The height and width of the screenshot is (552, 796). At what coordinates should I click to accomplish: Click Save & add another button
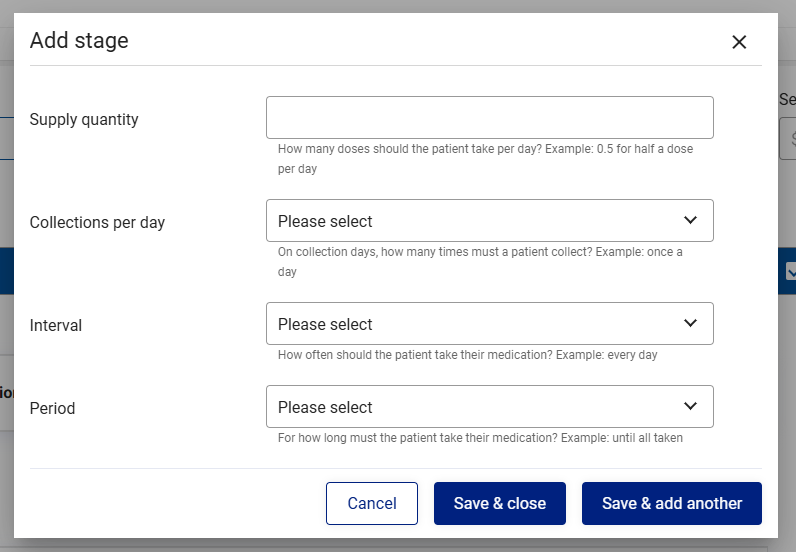point(672,503)
